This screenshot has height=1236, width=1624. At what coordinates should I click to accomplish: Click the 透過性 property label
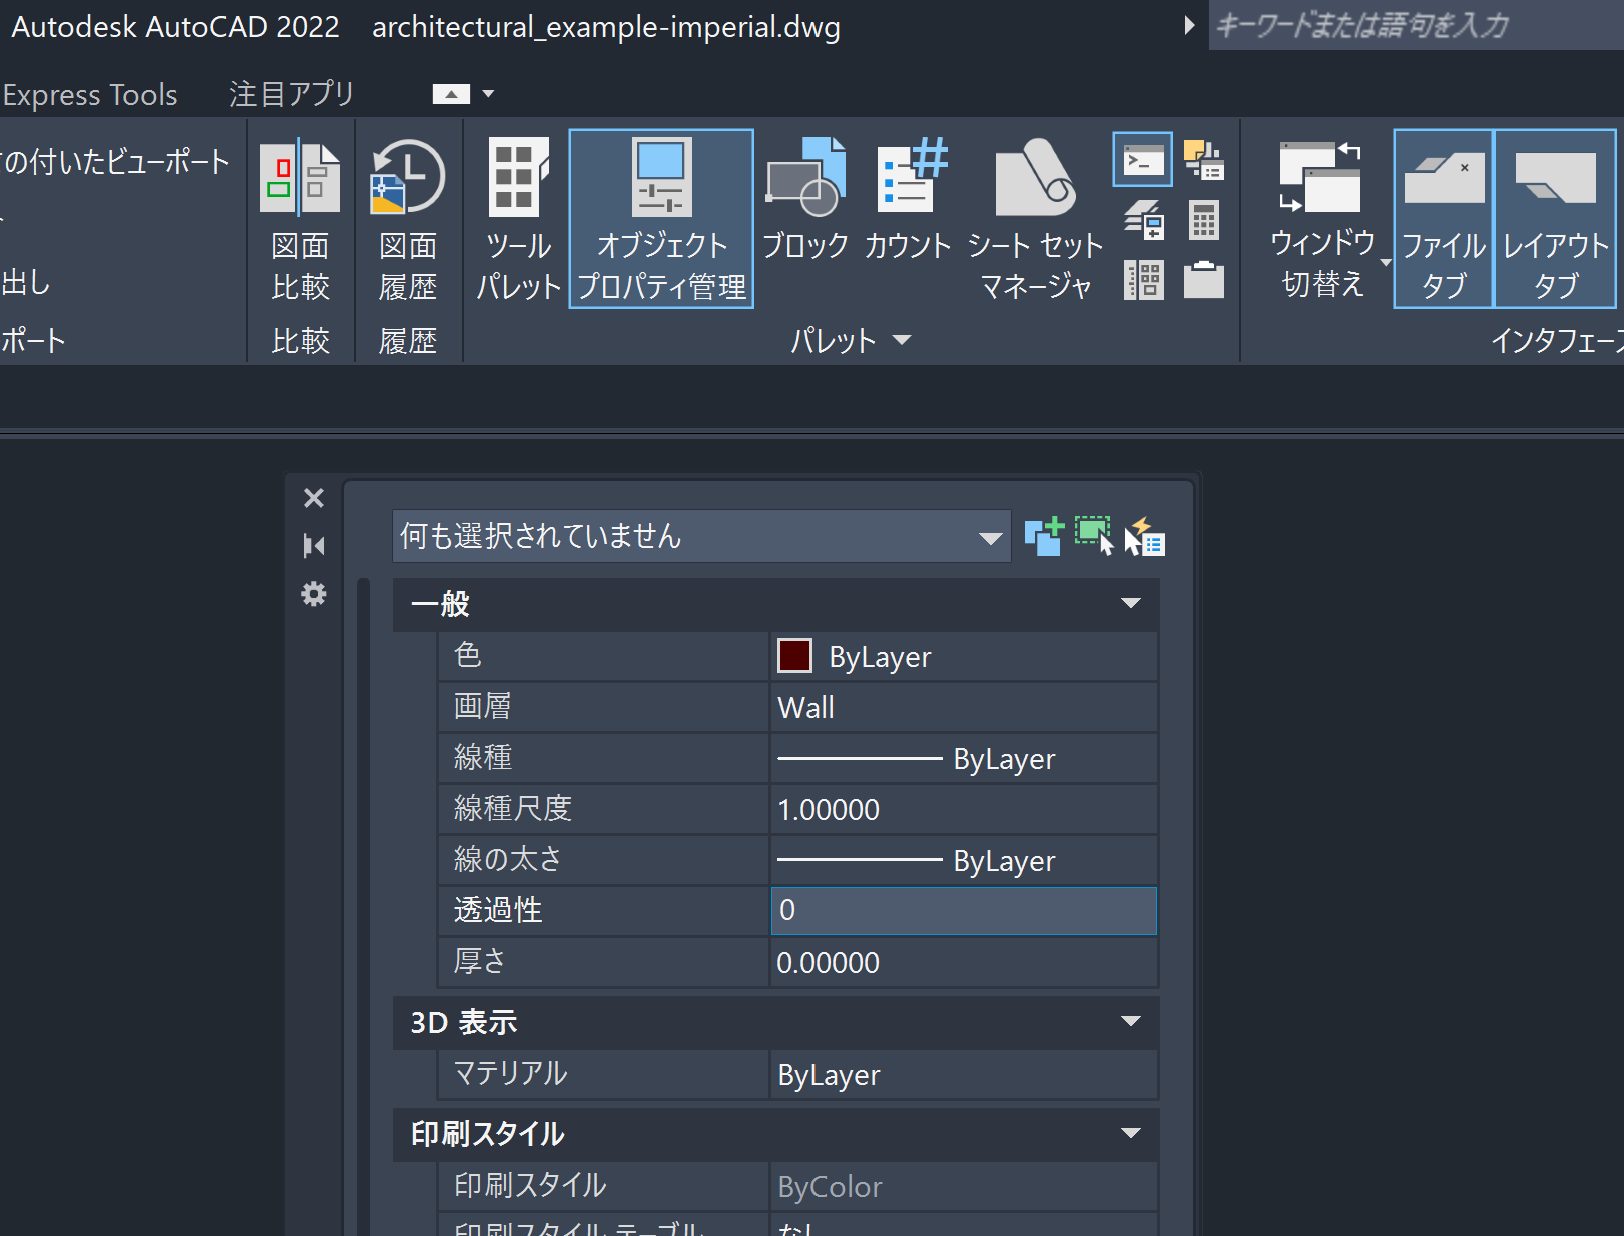[x=497, y=910]
